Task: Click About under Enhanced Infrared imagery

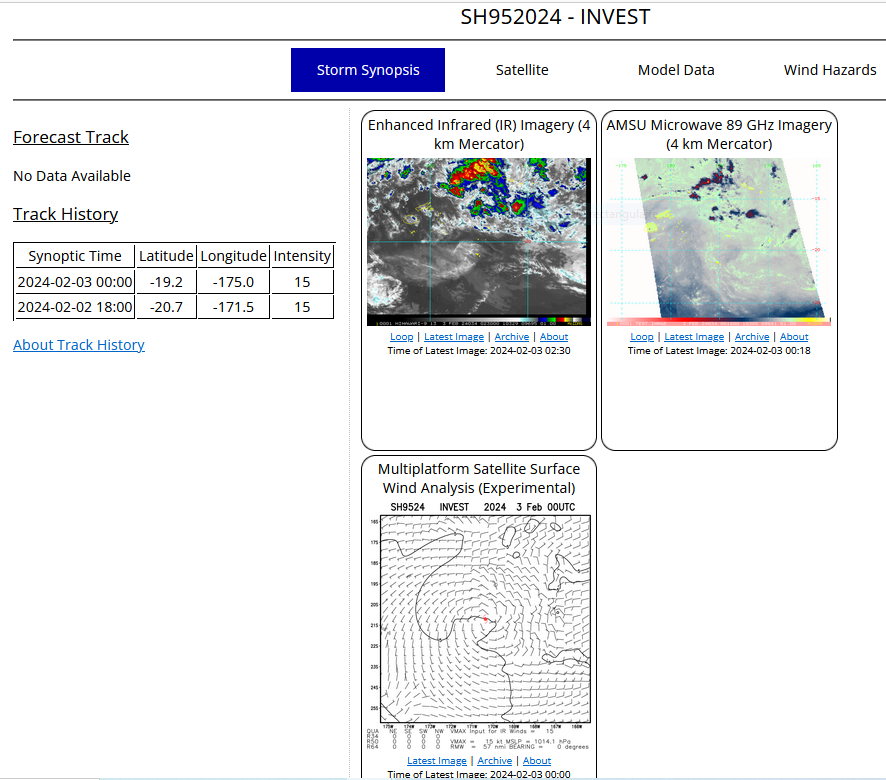Action: pyautogui.click(x=554, y=337)
